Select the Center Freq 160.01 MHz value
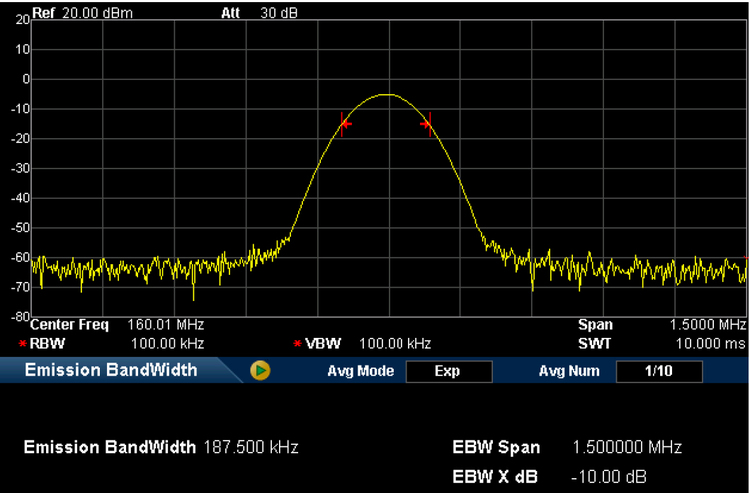Image resolution: width=750 pixels, height=493 pixels. point(166,325)
